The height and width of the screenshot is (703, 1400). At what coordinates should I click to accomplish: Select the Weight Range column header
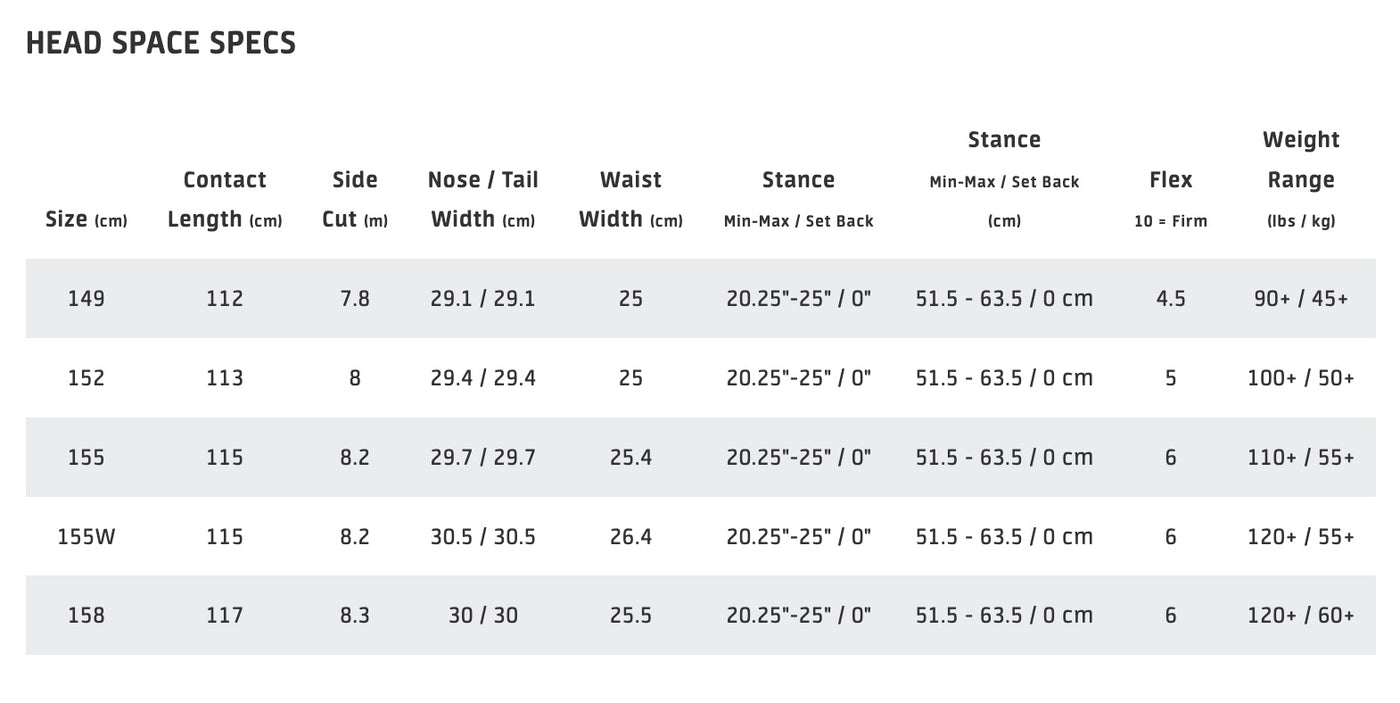click(1301, 180)
